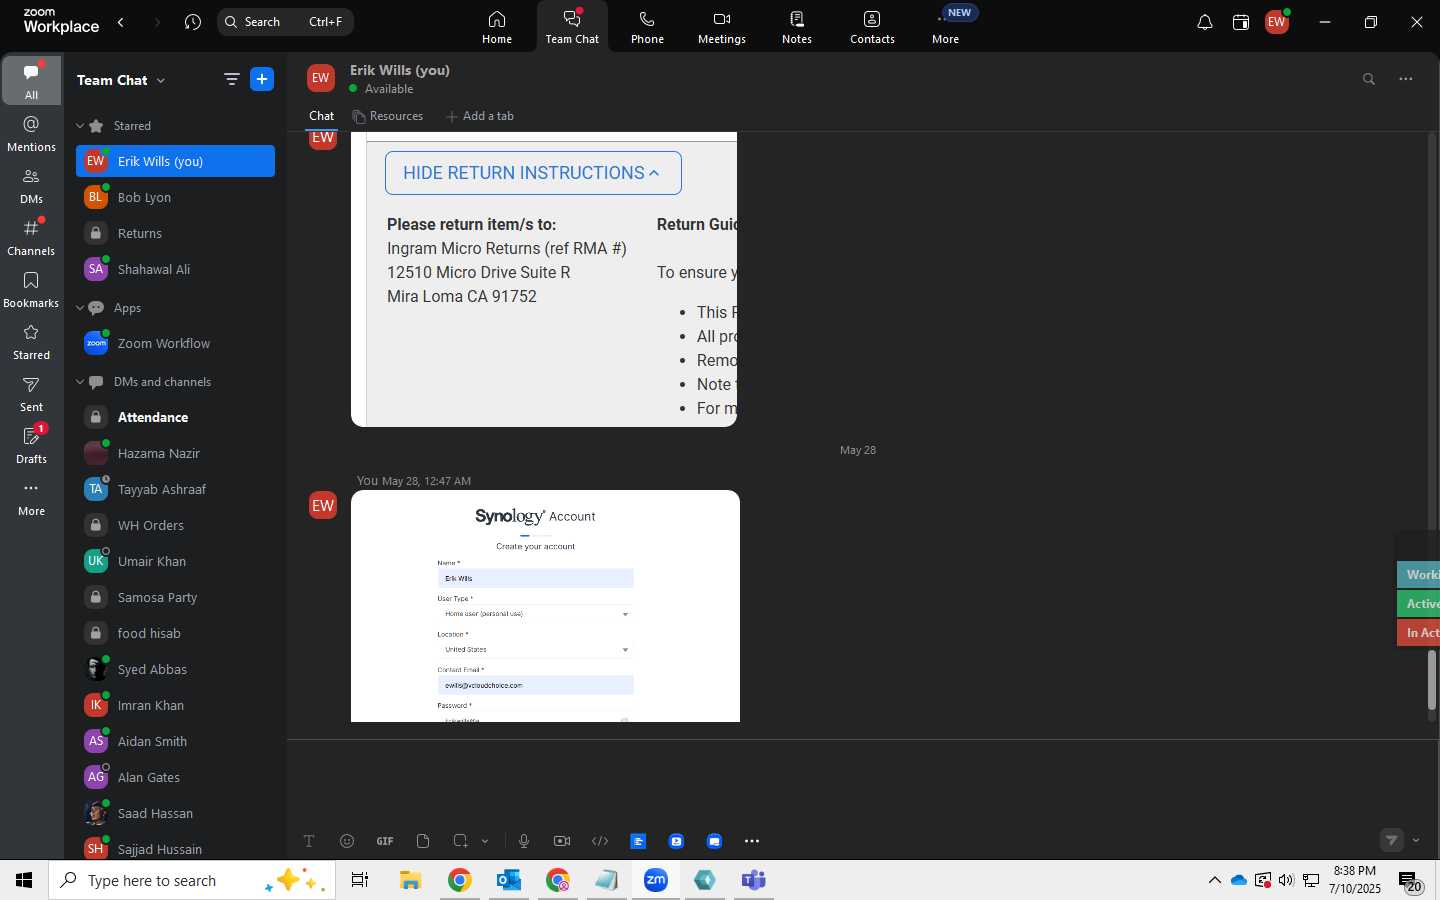Open the emoji picker
This screenshot has height=900, width=1440.
tap(347, 841)
